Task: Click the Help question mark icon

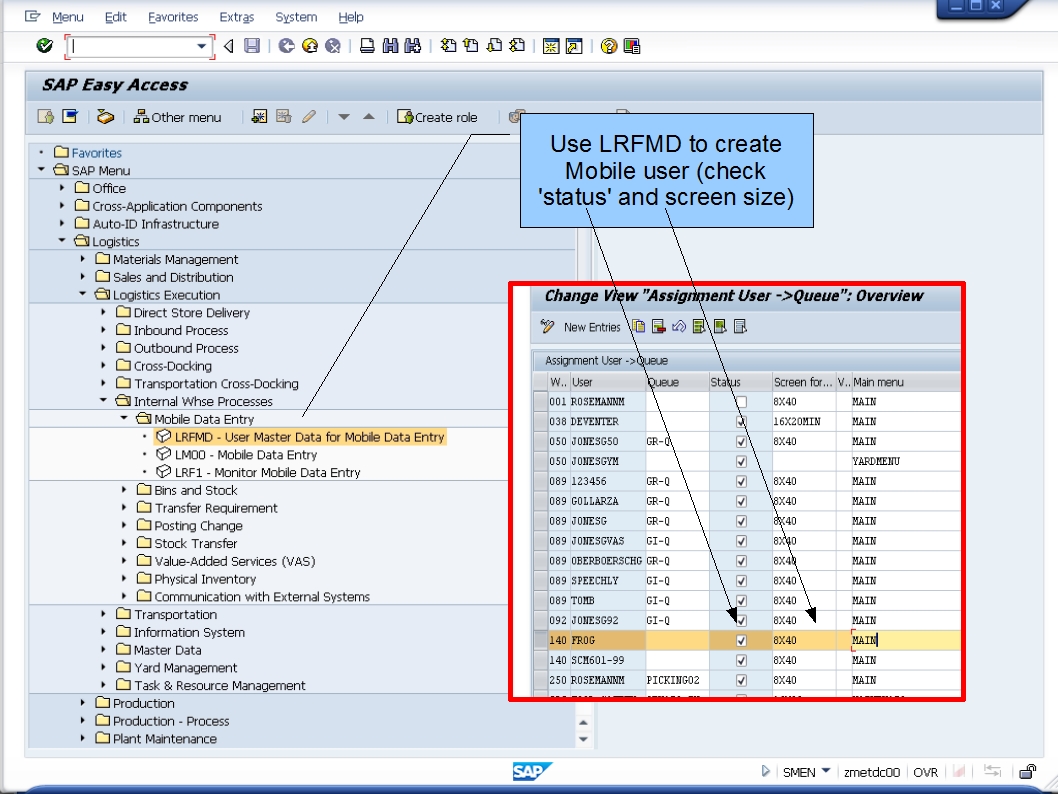Action: 611,44
